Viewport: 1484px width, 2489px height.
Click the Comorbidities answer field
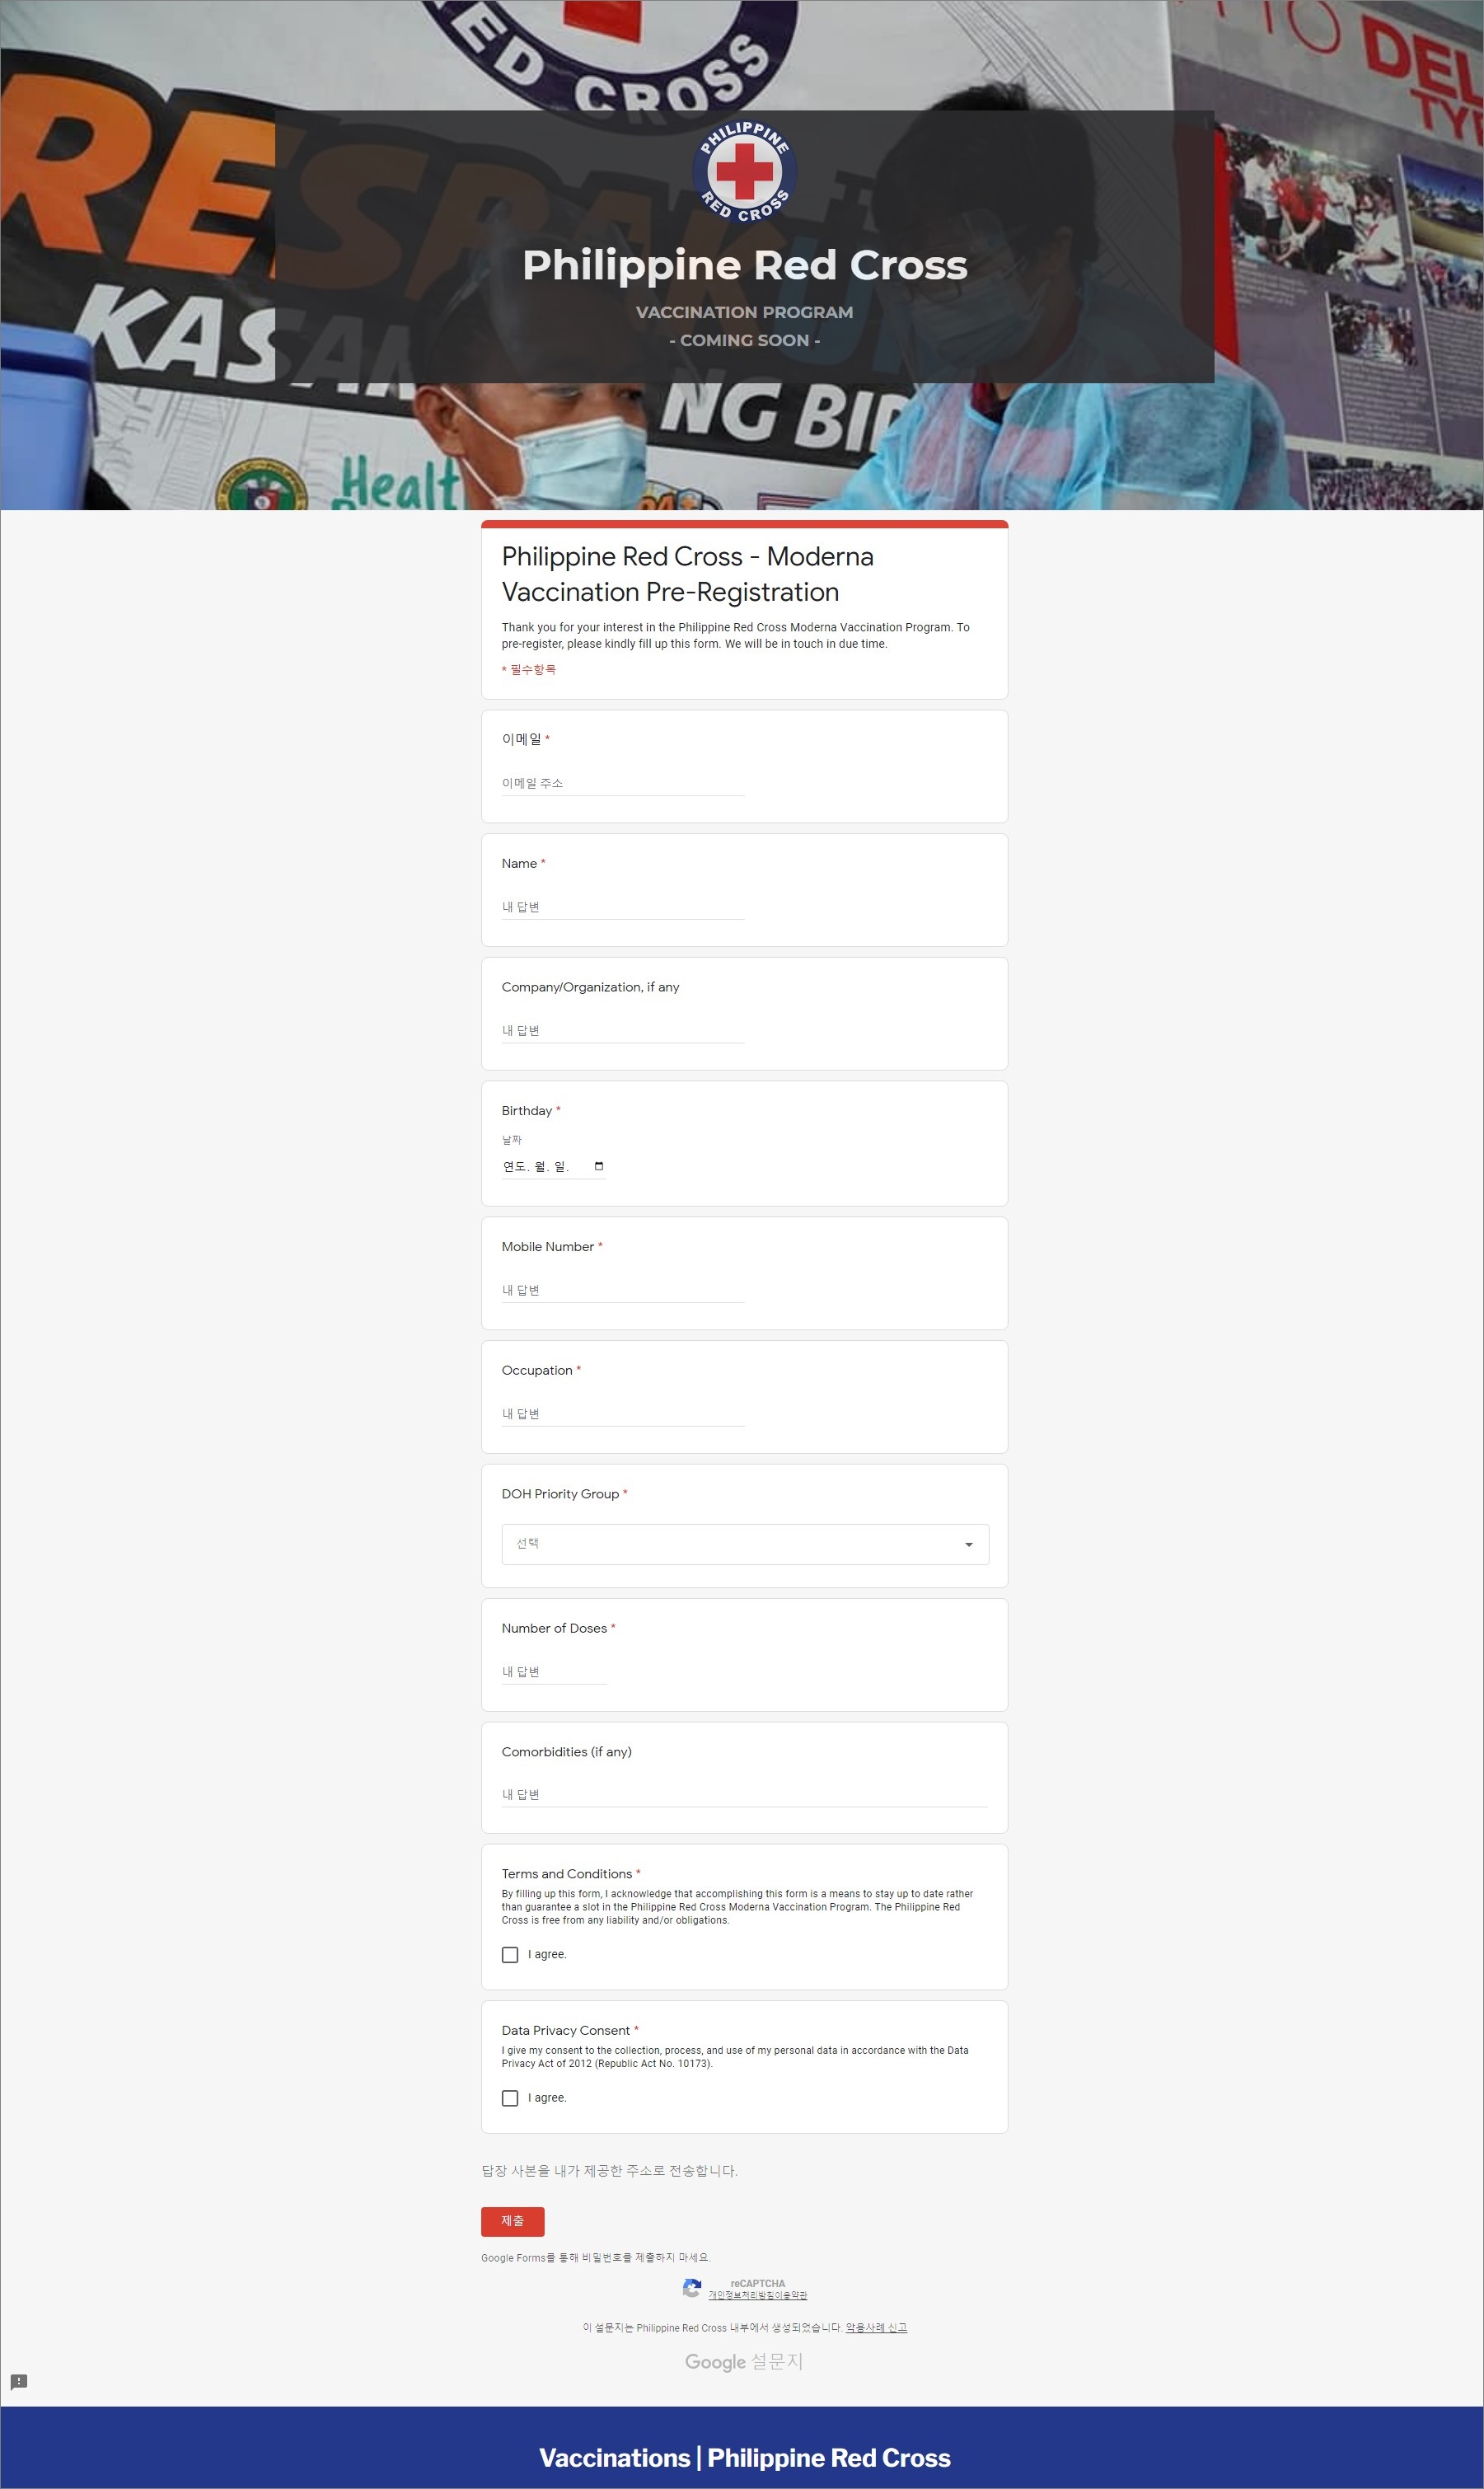[744, 1795]
